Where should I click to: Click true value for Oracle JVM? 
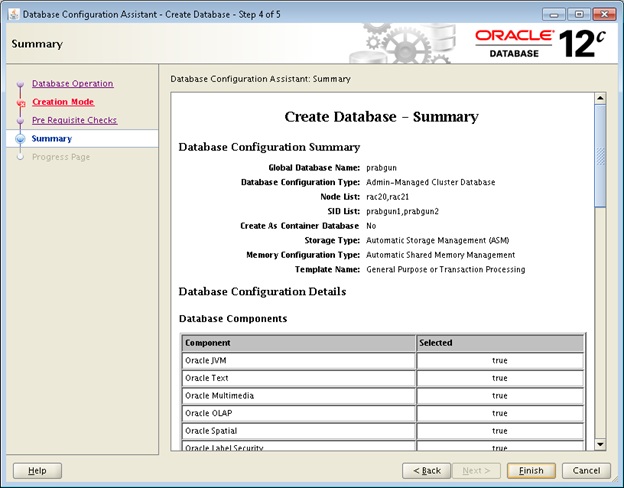click(500, 361)
